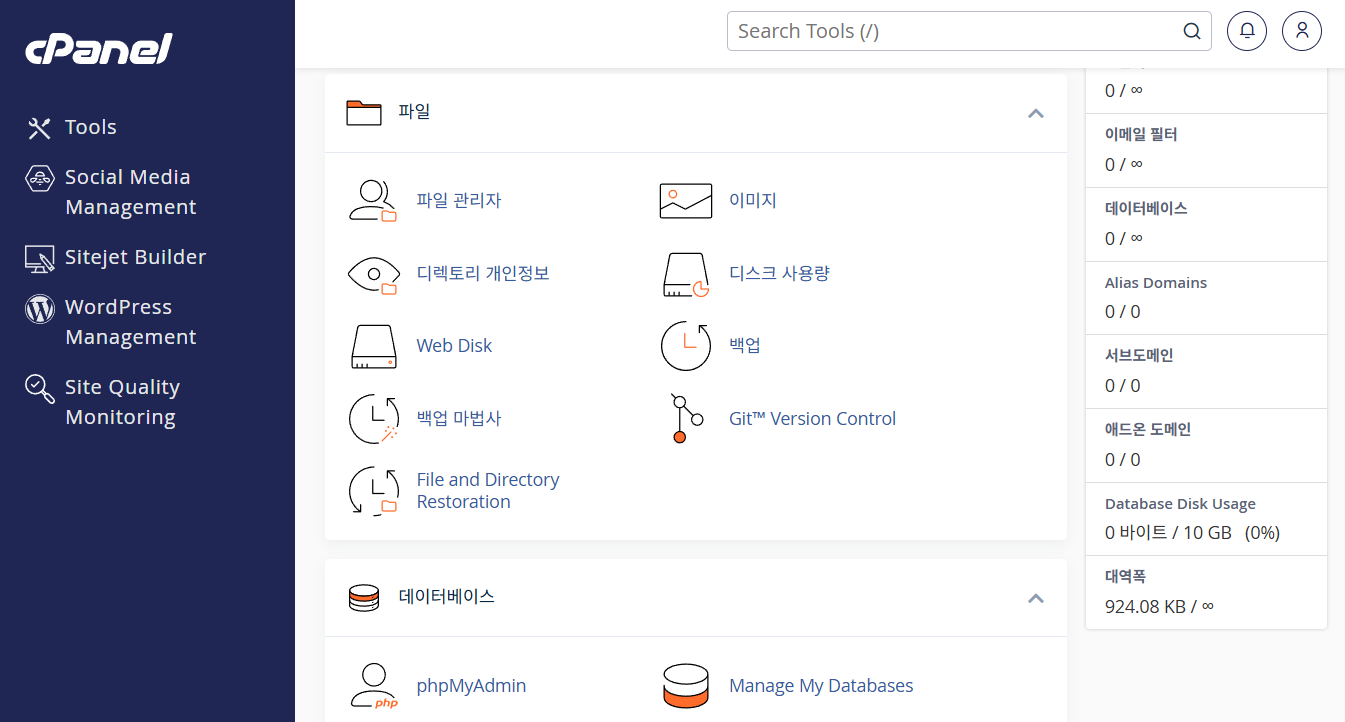Click the File and Directory Restoration icon
The height and width of the screenshot is (722, 1345).
[373, 491]
